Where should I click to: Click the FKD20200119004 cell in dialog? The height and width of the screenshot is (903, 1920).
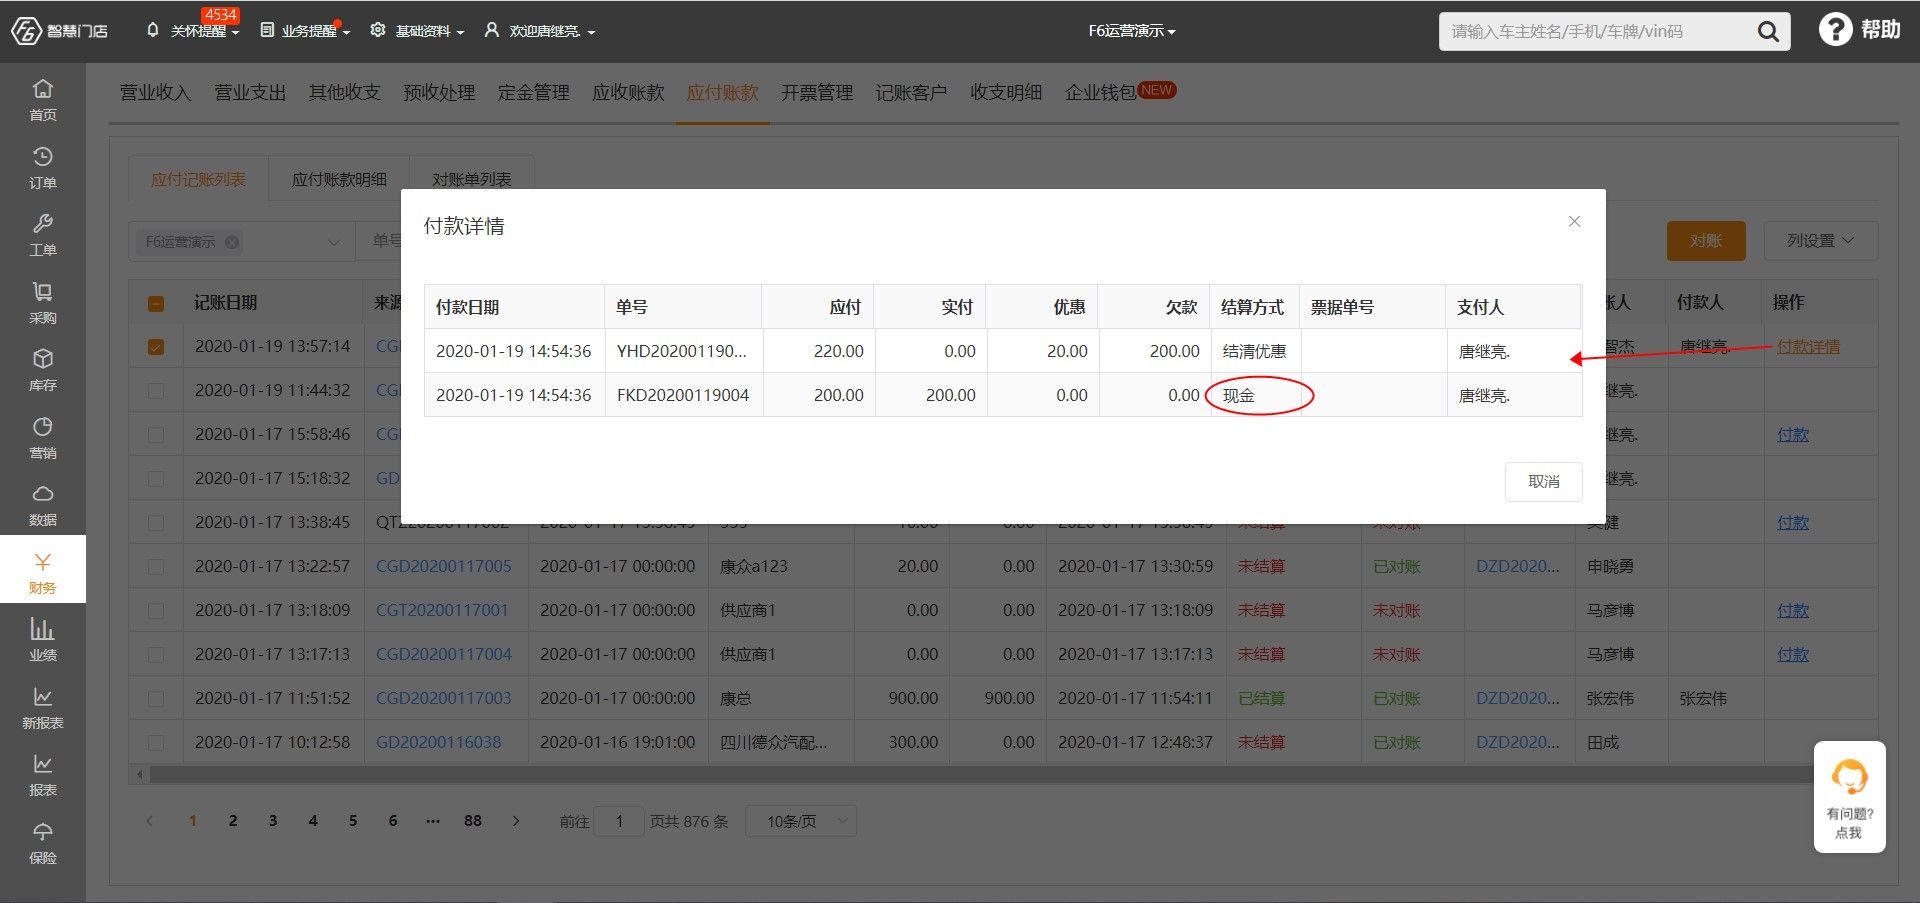pos(683,396)
